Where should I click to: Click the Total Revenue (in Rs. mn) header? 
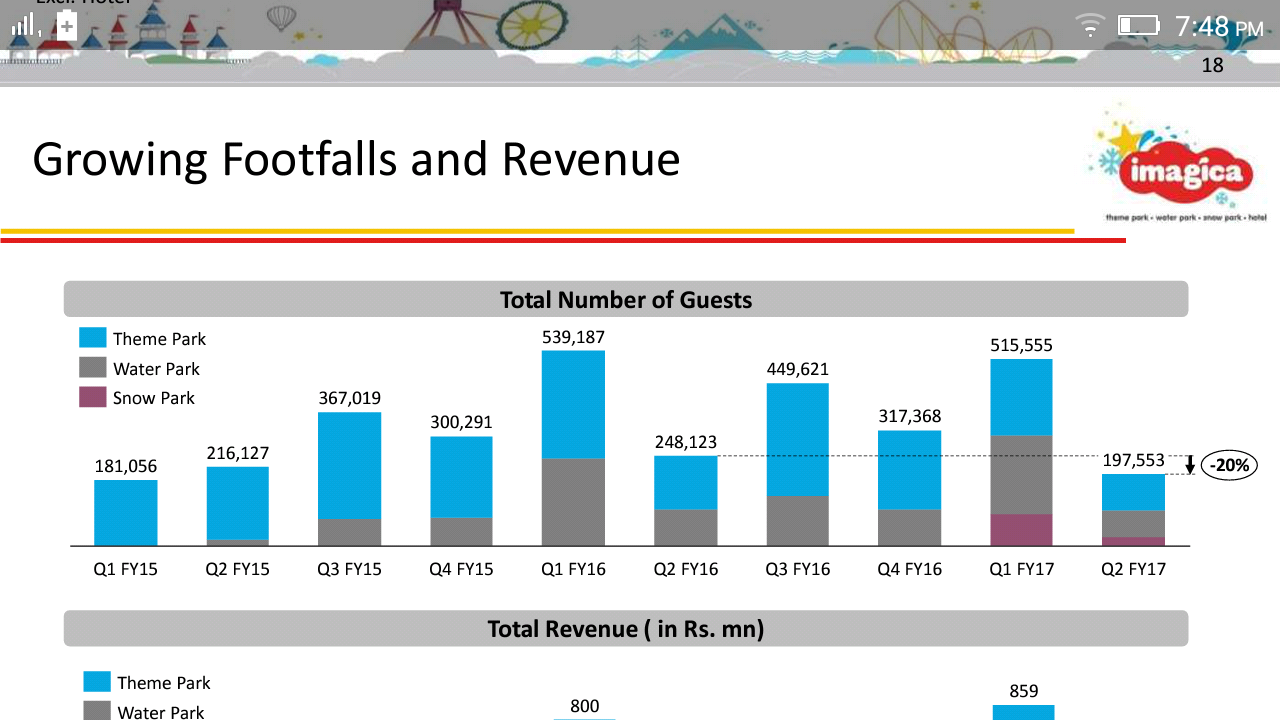click(x=626, y=628)
